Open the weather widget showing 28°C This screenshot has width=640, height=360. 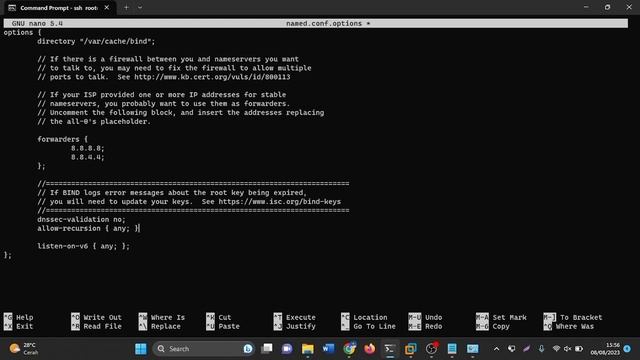[x=24, y=349]
